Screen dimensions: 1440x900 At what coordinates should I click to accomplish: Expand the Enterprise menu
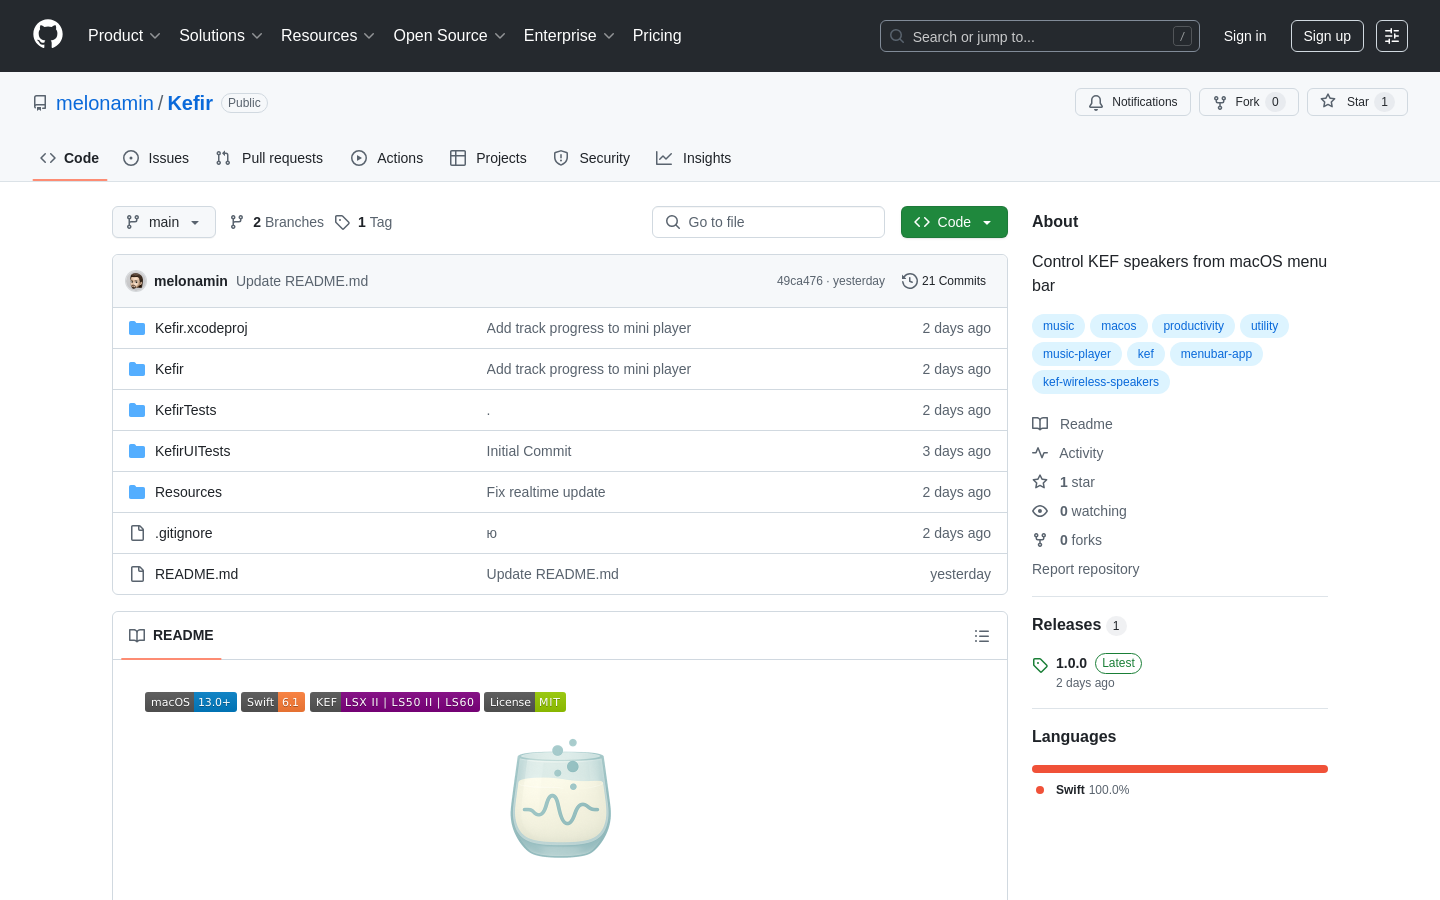tap(569, 36)
